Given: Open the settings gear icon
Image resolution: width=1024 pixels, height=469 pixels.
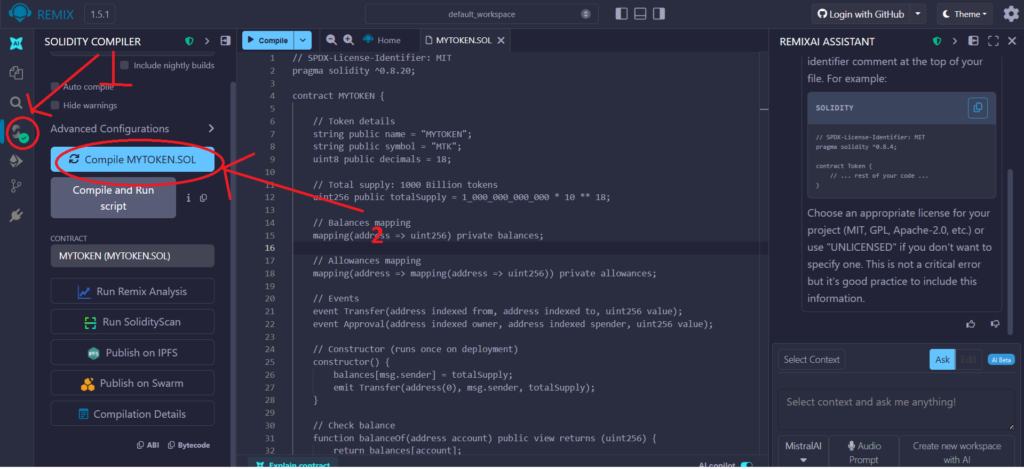Looking at the screenshot, I should pos(1010,14).
